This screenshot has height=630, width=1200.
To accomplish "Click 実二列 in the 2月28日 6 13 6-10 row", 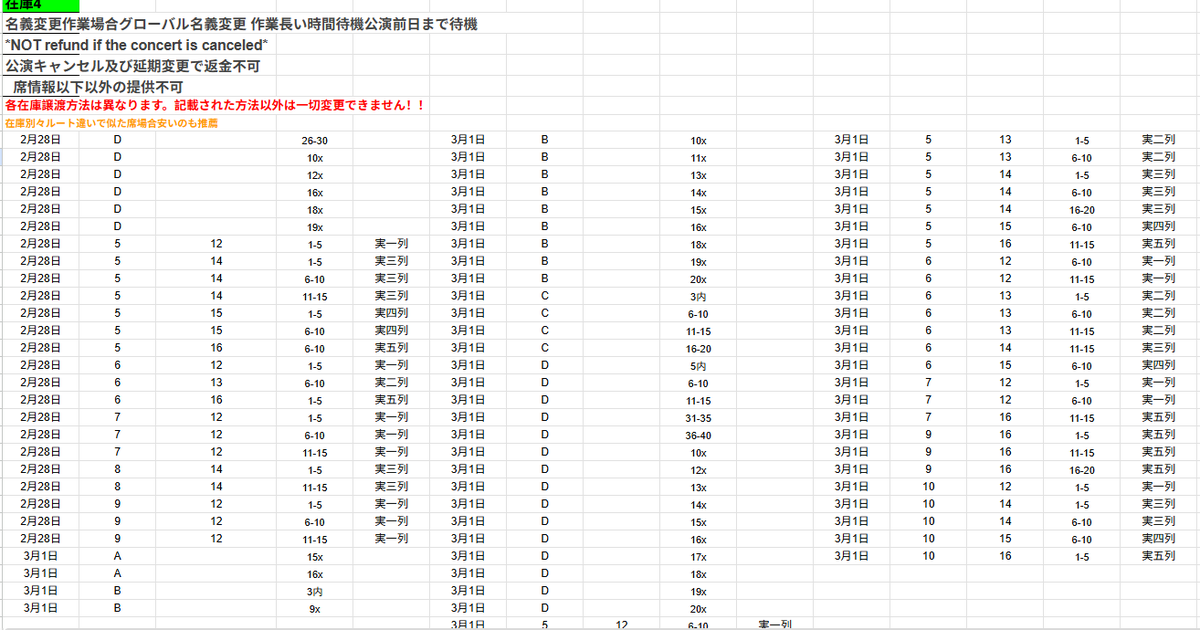I will point(391,383).
